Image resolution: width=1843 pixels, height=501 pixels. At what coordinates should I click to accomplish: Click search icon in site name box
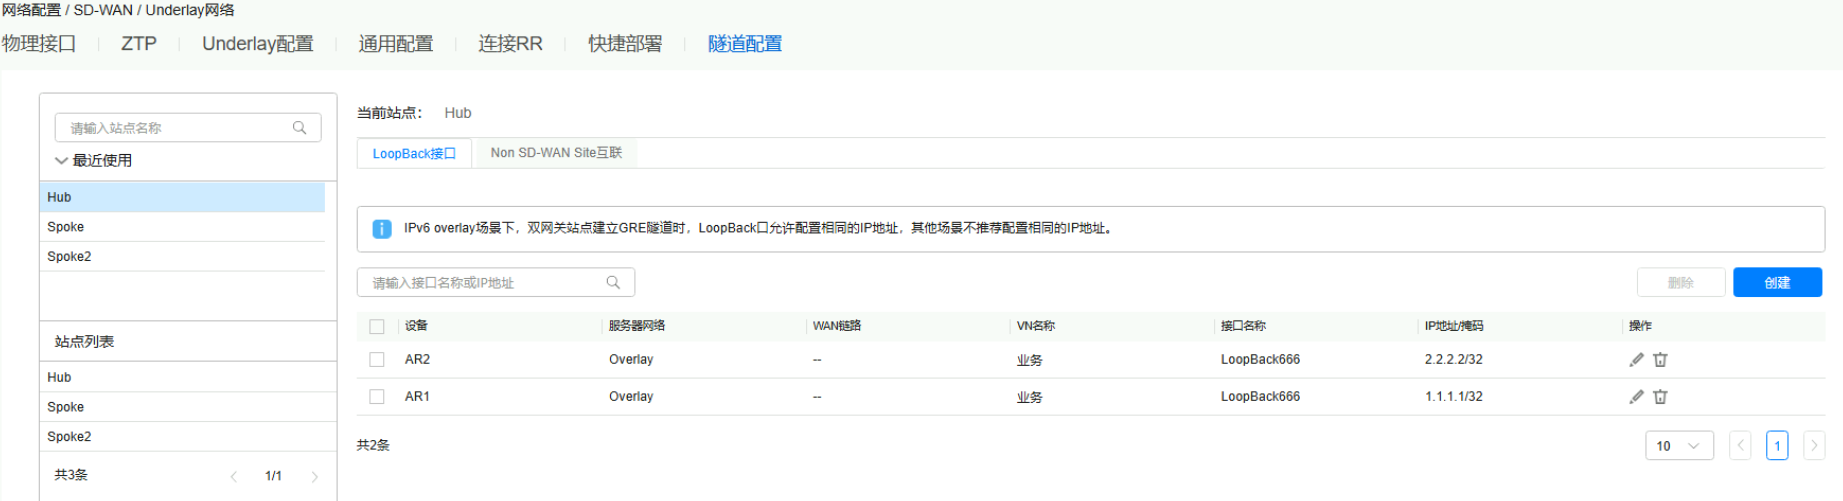coord(299,128)
